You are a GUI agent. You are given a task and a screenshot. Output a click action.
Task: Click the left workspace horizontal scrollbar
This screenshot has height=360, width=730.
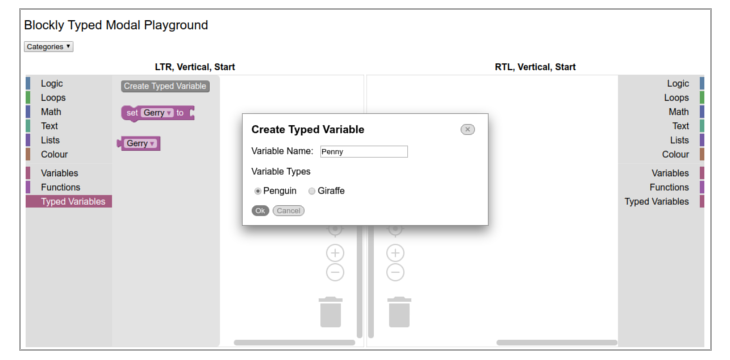coord(294,342)
